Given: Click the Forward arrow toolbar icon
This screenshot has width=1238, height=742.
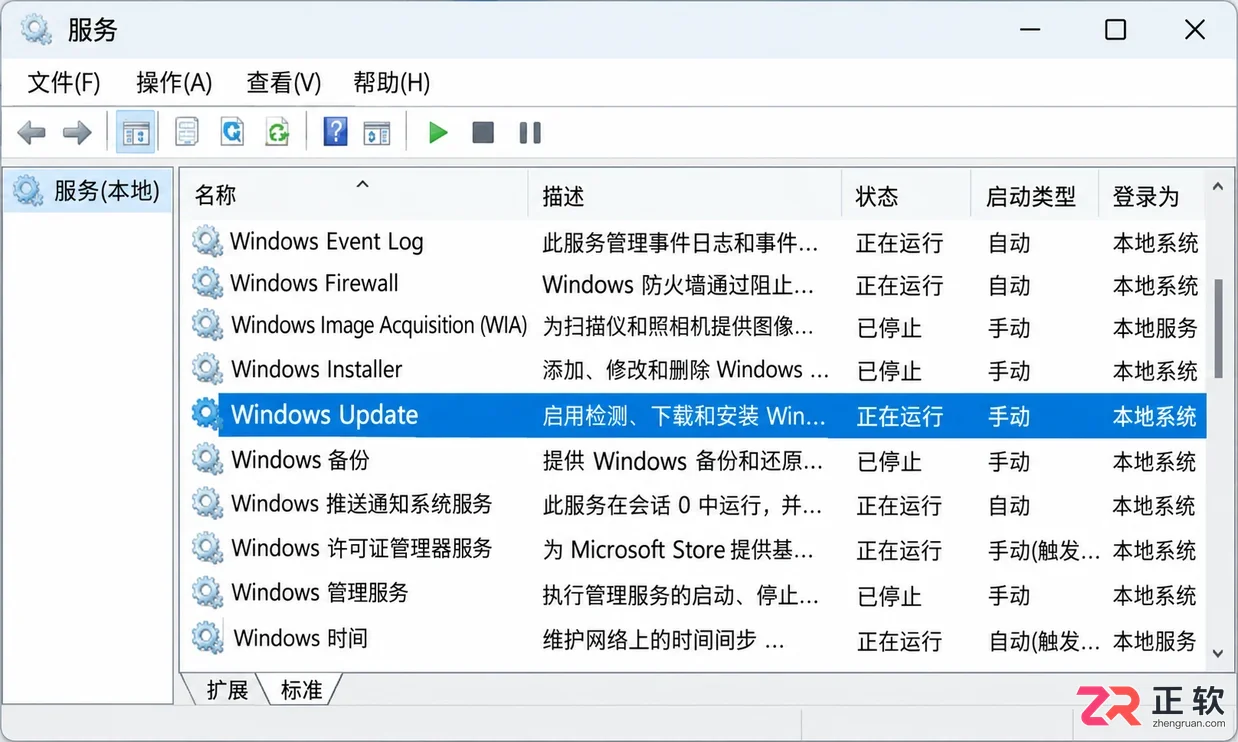Looking at the screenshot, I should point(77,132).
